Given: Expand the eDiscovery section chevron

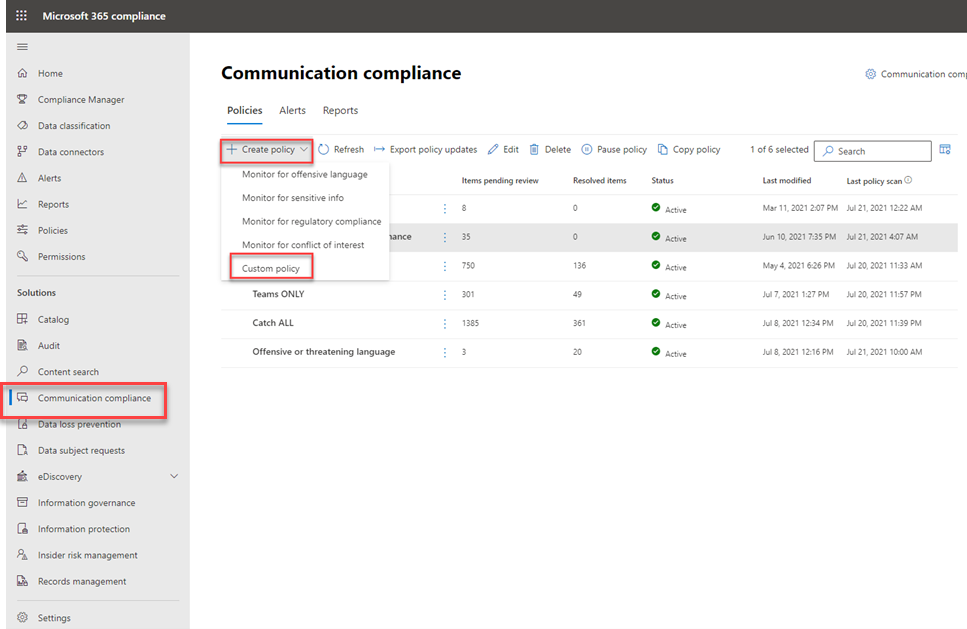Looking at the screenshot, I should coord(174,477).
